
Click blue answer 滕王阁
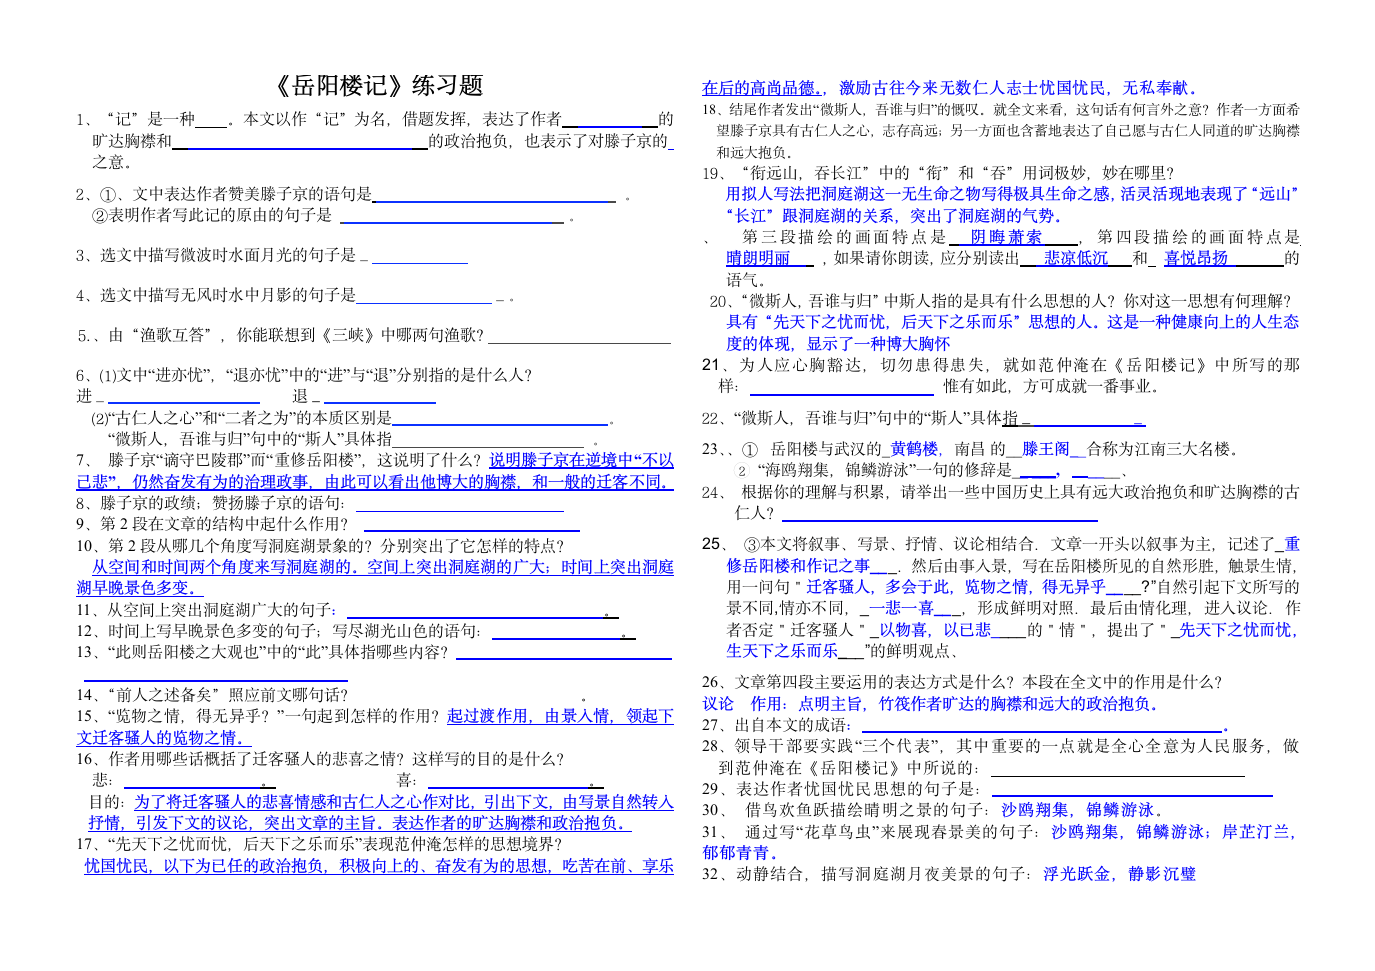[x=1046, y=449]
